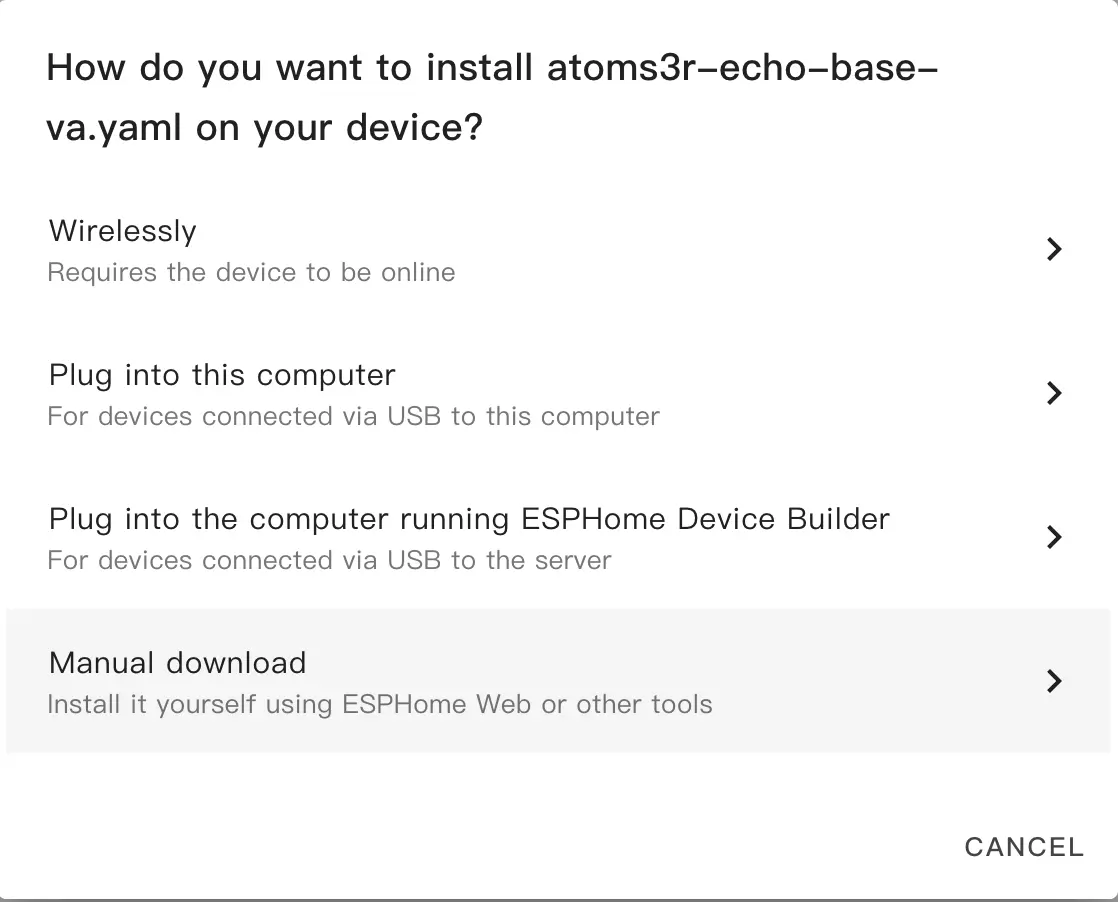Choose the Manual download option
This screenshot has height=902, width=1118.
click(x=178, y=663)
